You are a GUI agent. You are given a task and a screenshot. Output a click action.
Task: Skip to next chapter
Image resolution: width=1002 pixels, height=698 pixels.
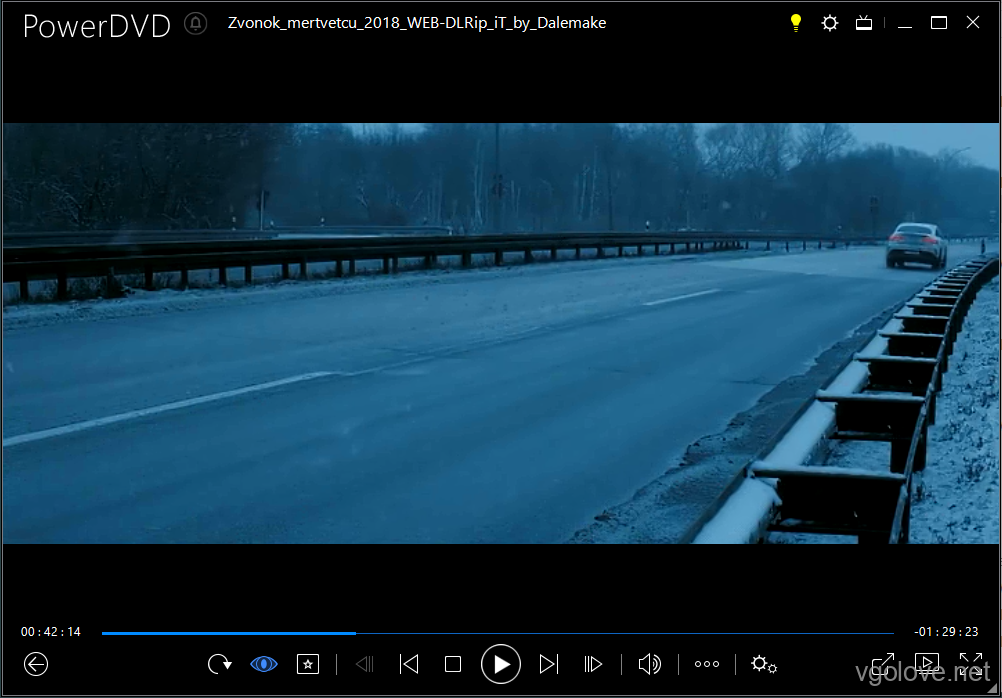[549, 664]
